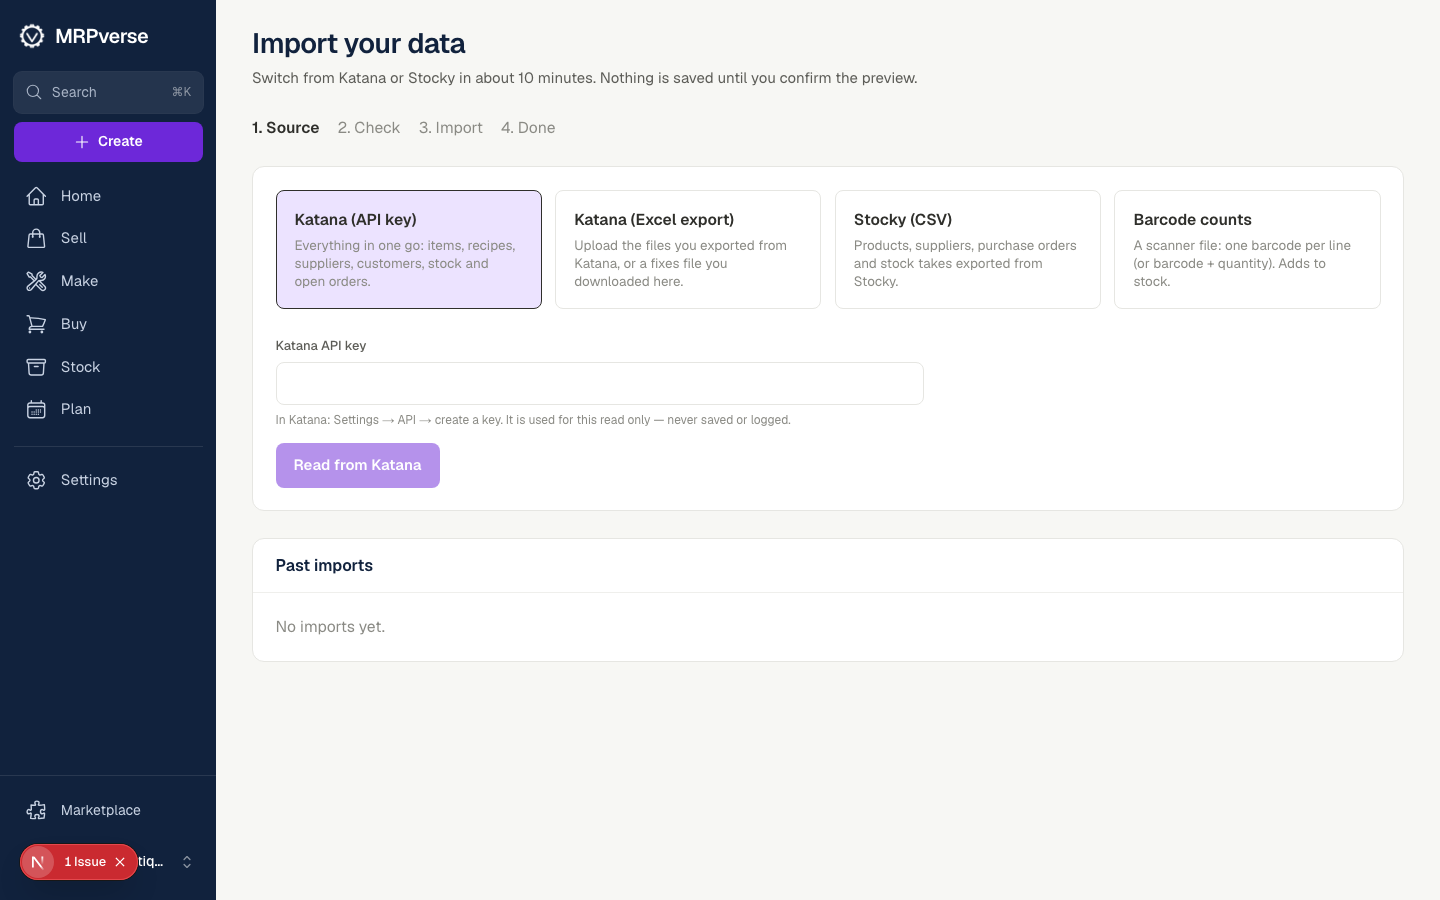Go to step 2. Check
Screen dimensions: 1440x900
tap(369, 128)
